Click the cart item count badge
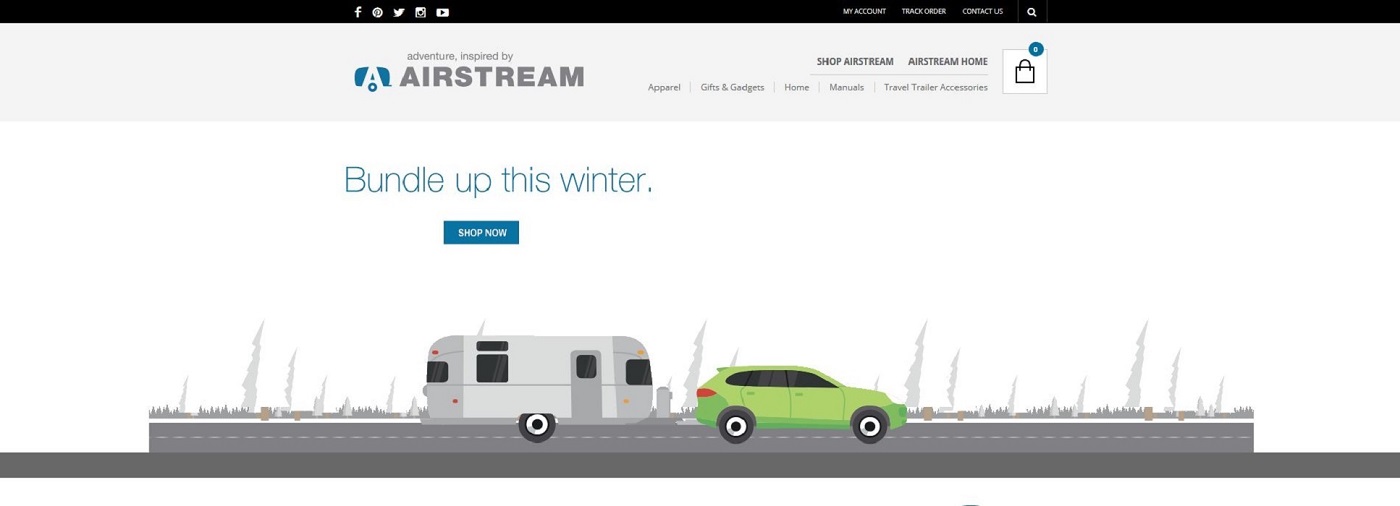The height and width of the screenshot is (506, 1400). [1036, 49]
